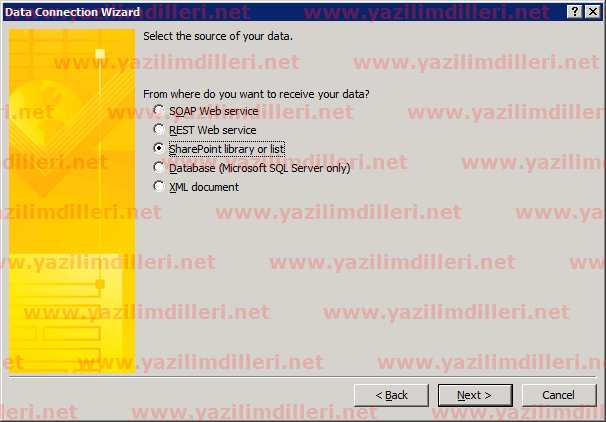
Task: Click the 'SOAP Web service' label text
Action: [x=214, y=111]
